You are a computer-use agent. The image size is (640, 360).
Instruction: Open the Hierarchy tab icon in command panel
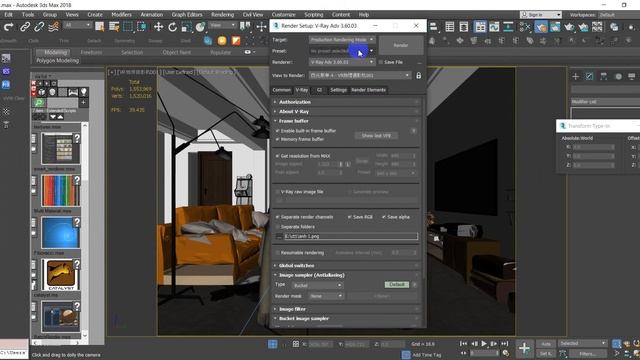[x=604, y=76]
